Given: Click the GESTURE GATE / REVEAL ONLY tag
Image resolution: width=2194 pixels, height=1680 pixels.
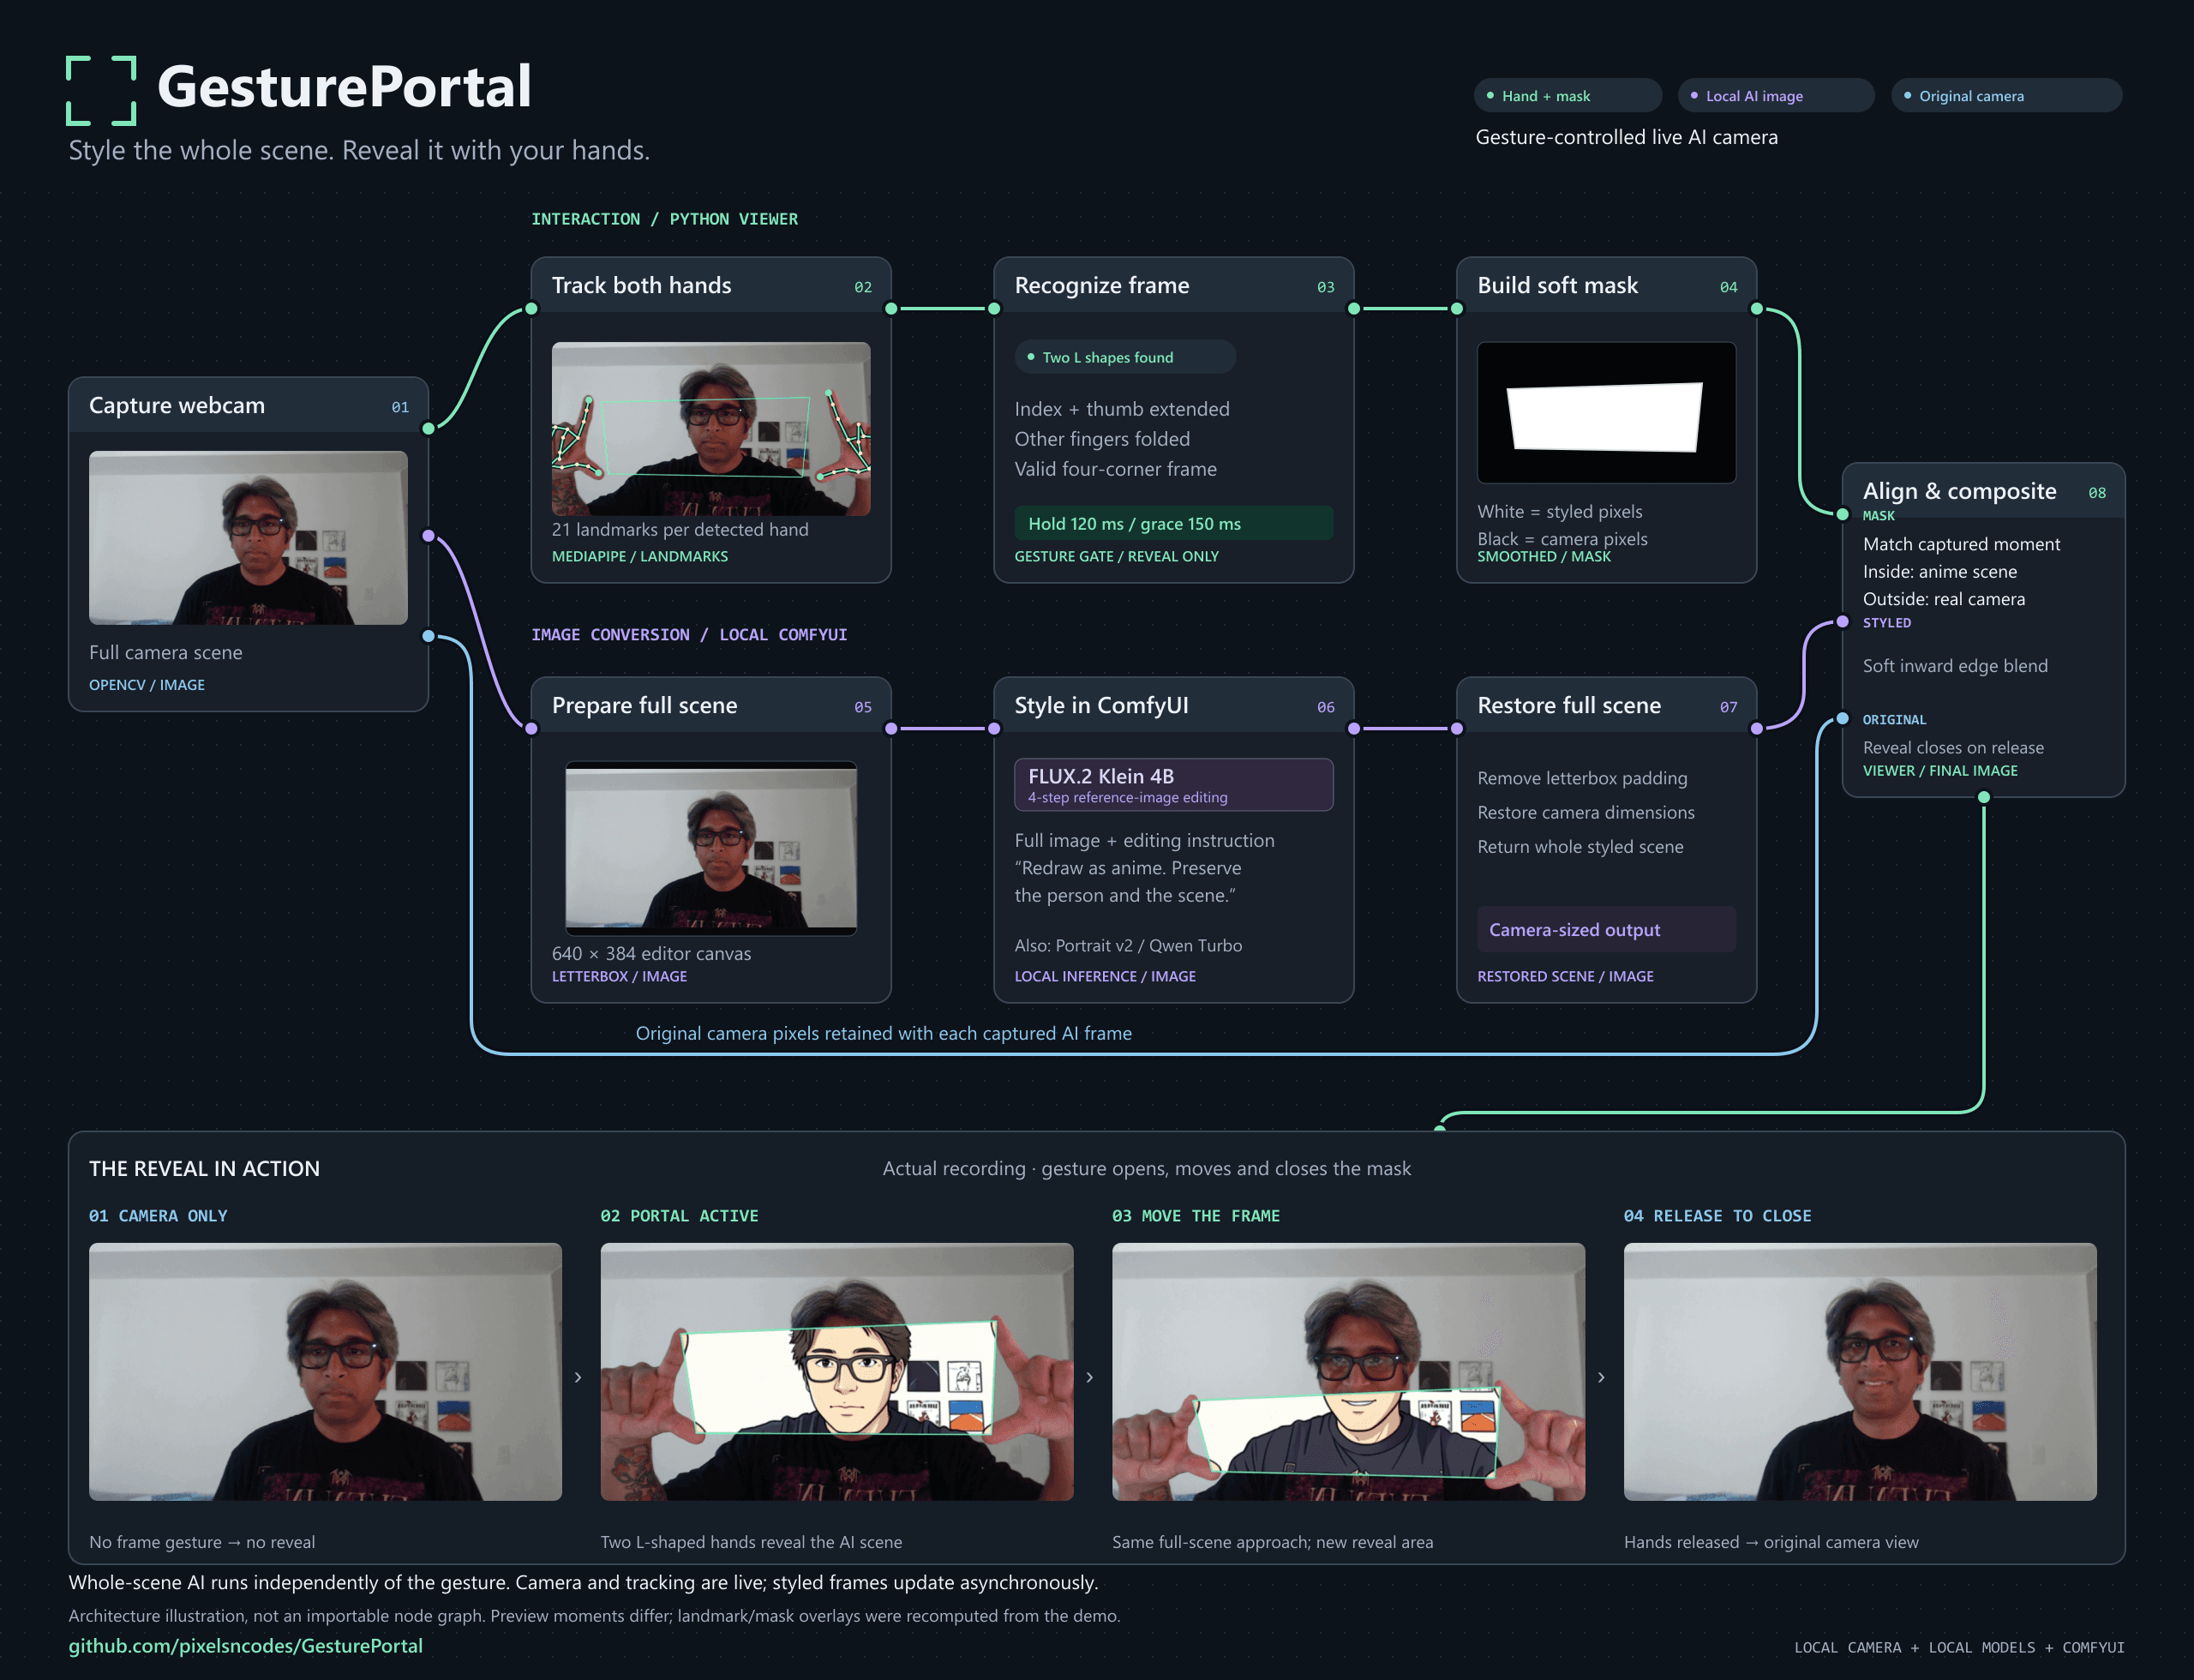Looking at the screenshot, I should point(1117,556).
